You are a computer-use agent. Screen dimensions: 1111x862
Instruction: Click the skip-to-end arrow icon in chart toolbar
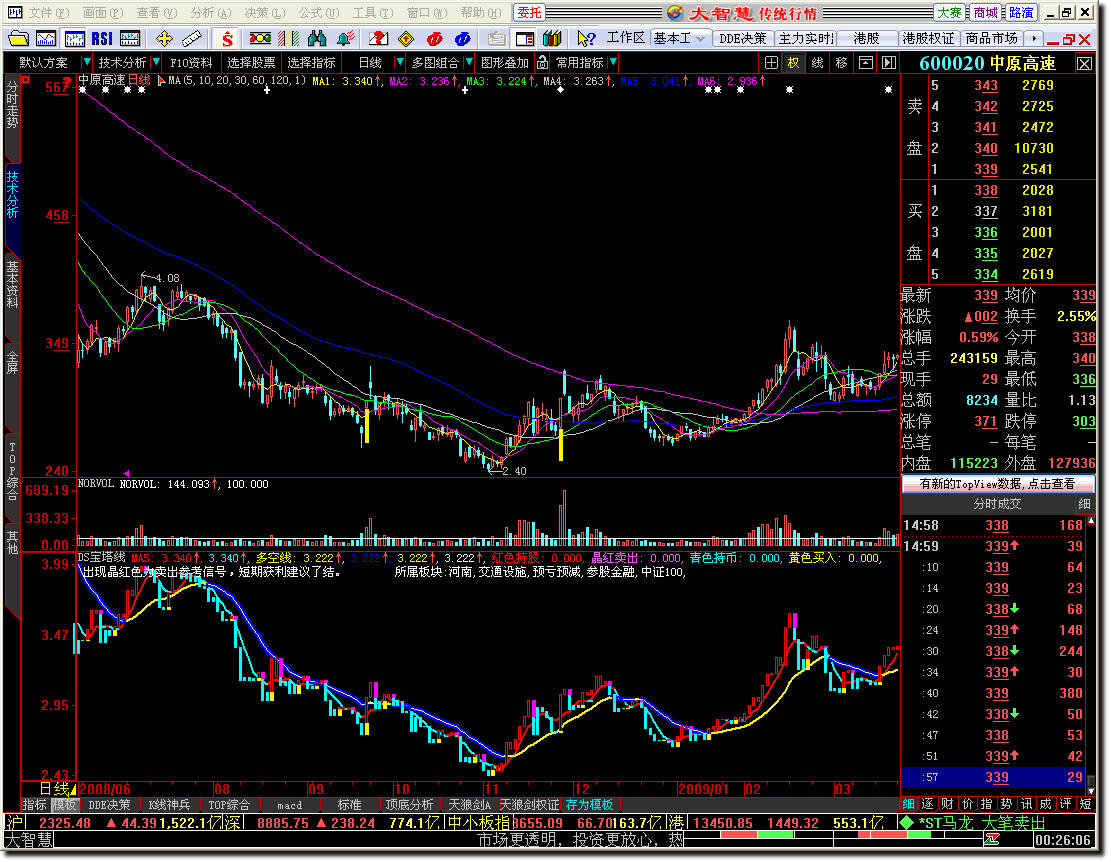coord(889,63)
